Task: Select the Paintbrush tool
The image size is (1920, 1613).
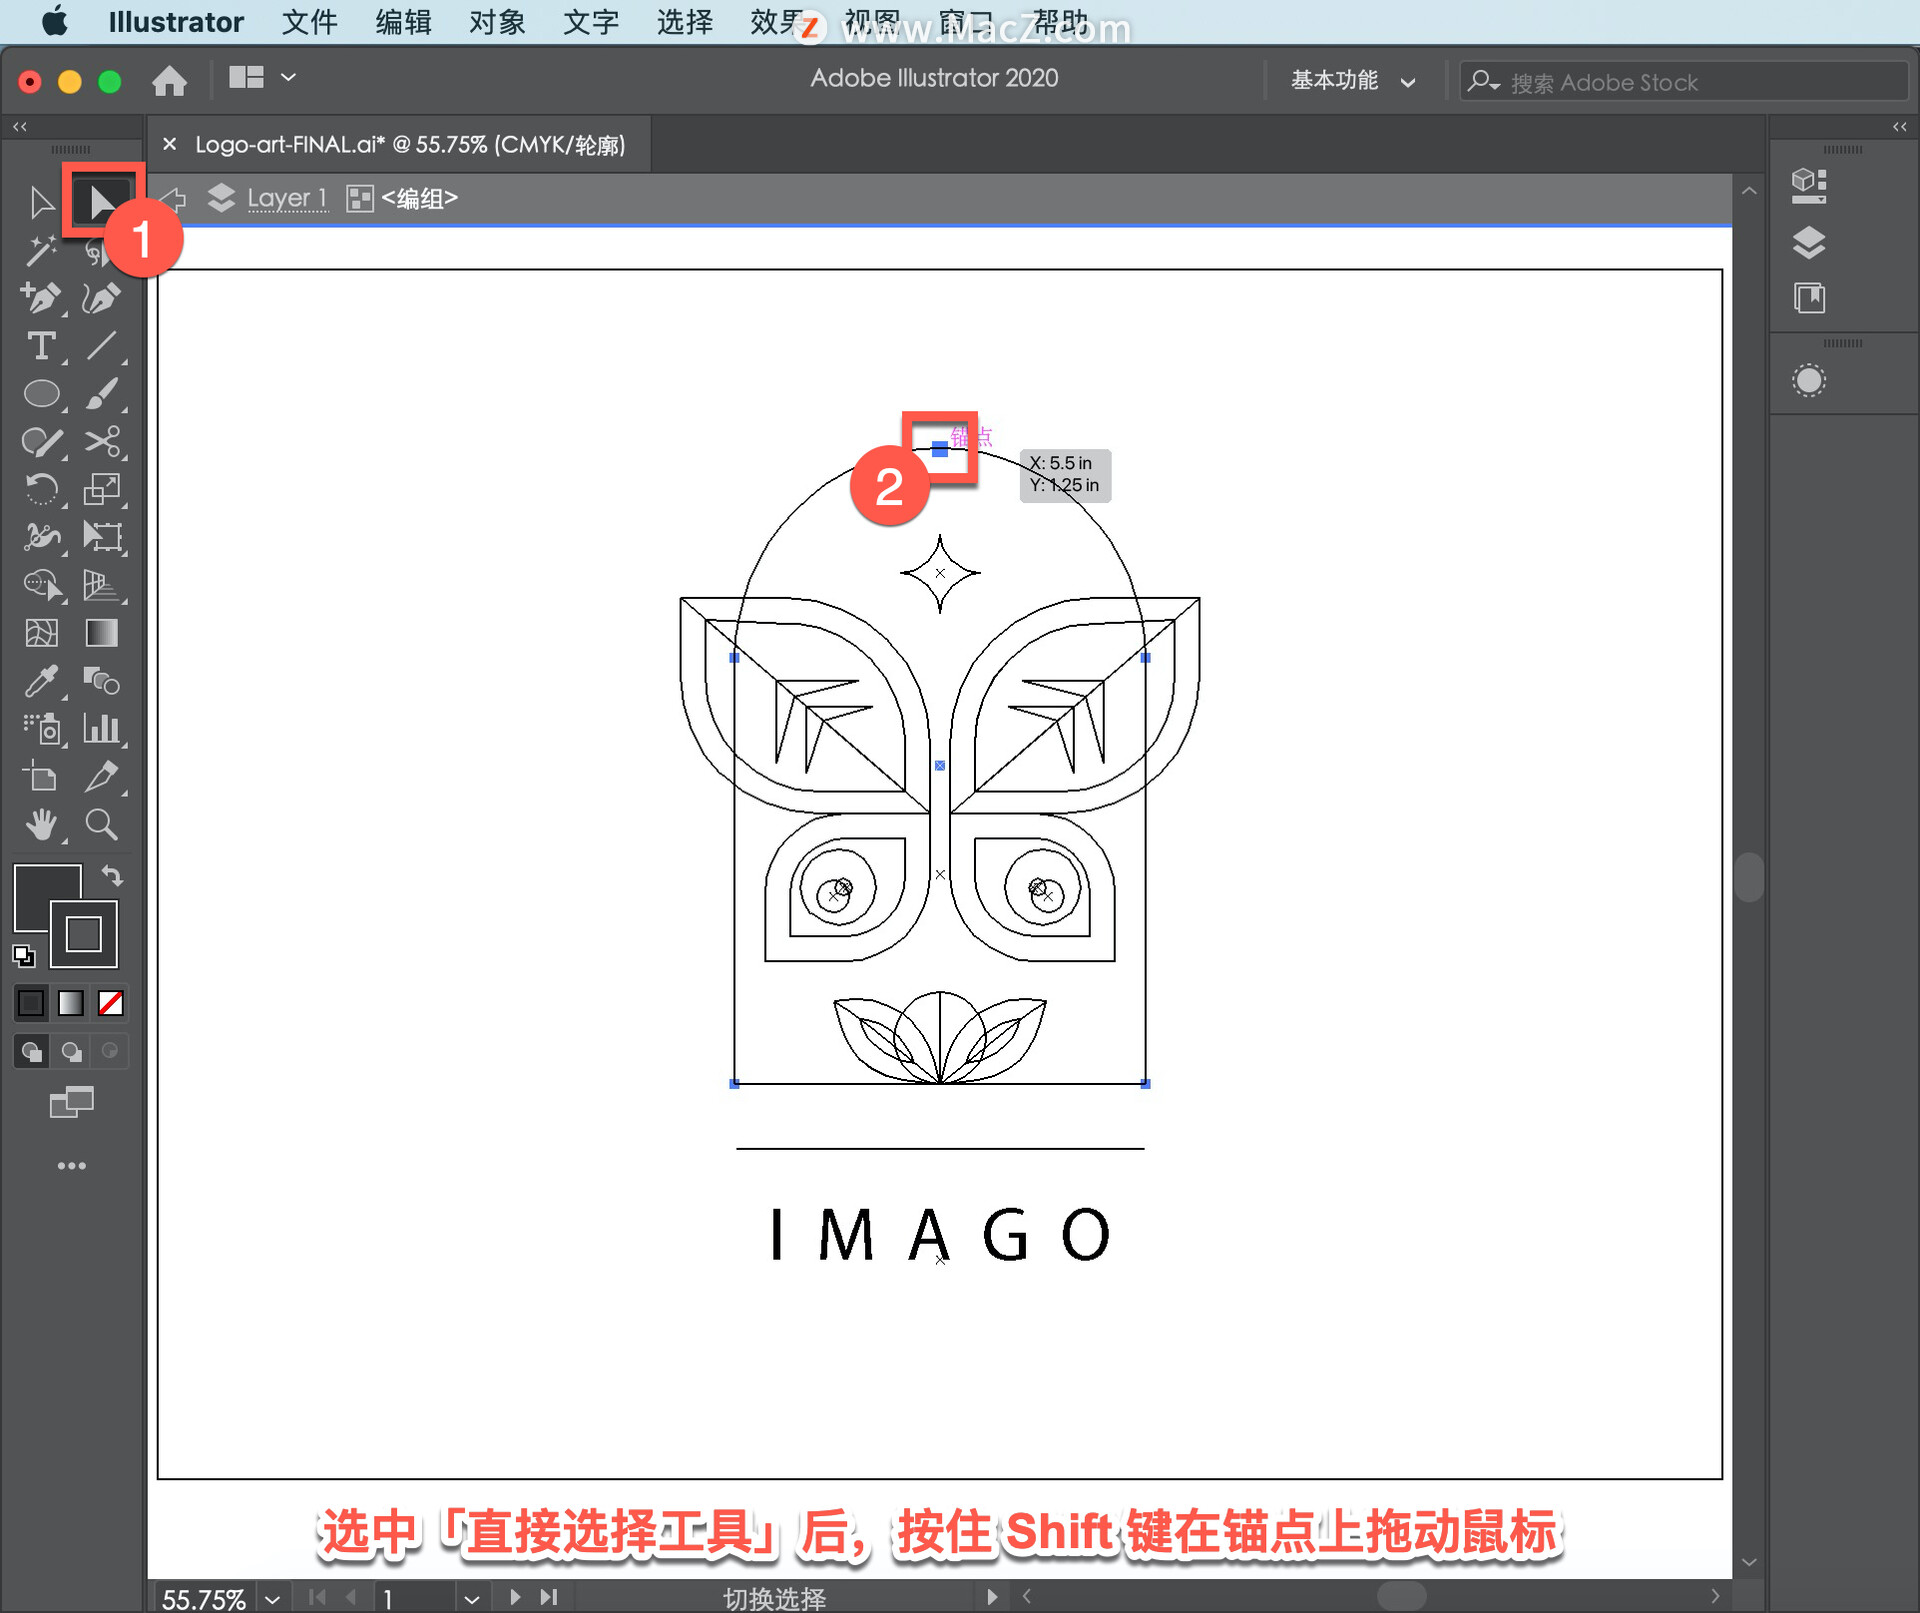Action: pos(101,394)
